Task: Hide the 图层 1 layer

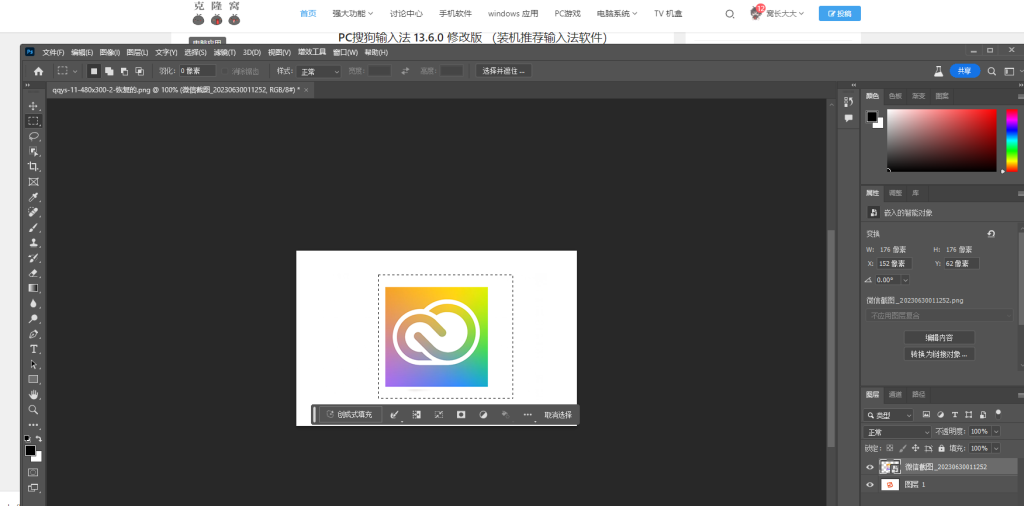Action: (869, 484)
